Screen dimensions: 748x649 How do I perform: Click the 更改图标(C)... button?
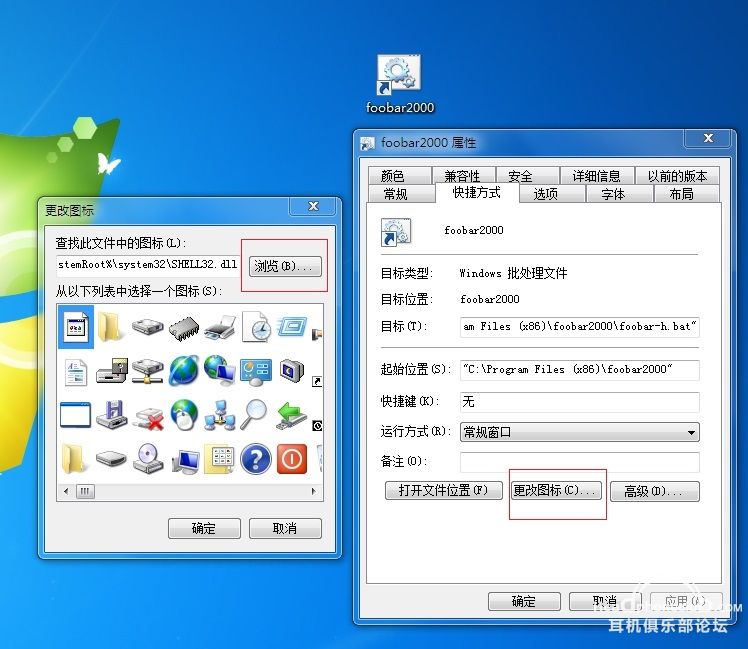(x=556, y=490)
